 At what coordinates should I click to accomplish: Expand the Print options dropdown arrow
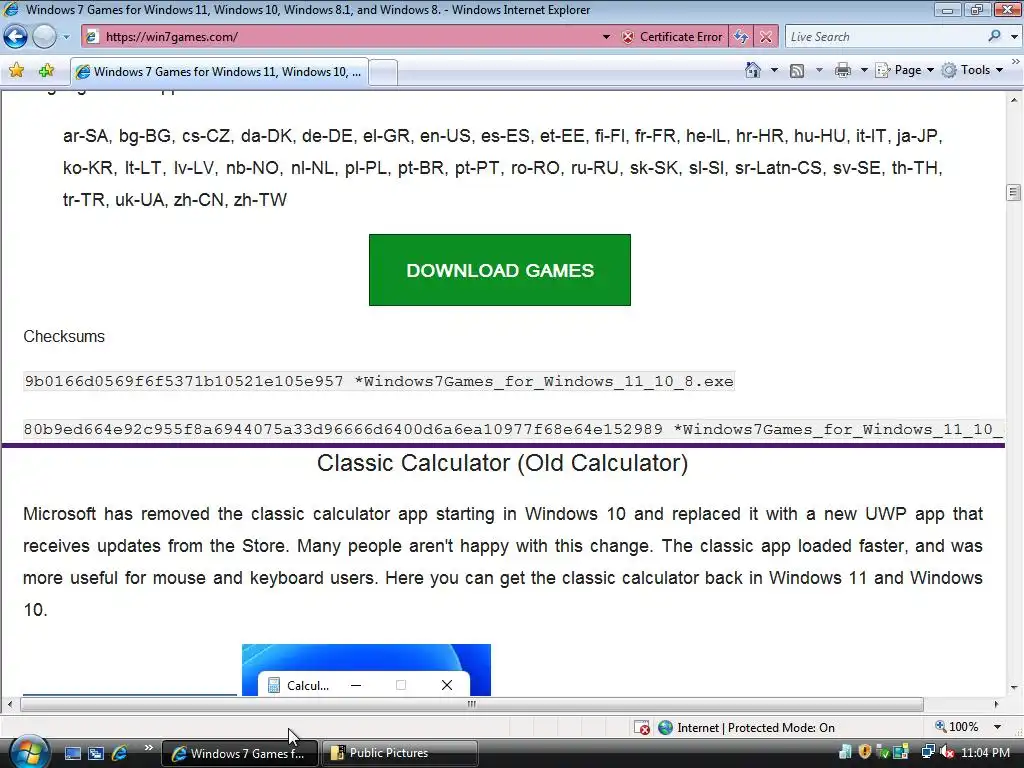point(864,70)
